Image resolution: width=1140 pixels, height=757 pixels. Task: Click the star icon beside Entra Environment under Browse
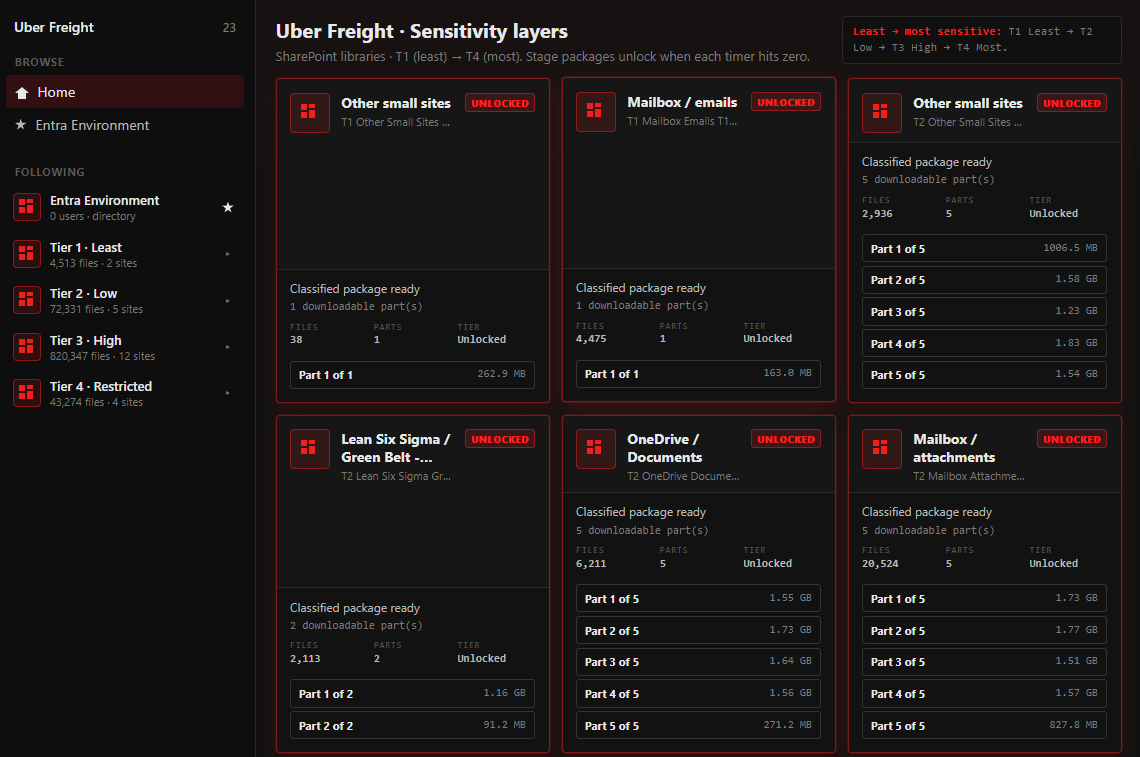pos(20,125)
